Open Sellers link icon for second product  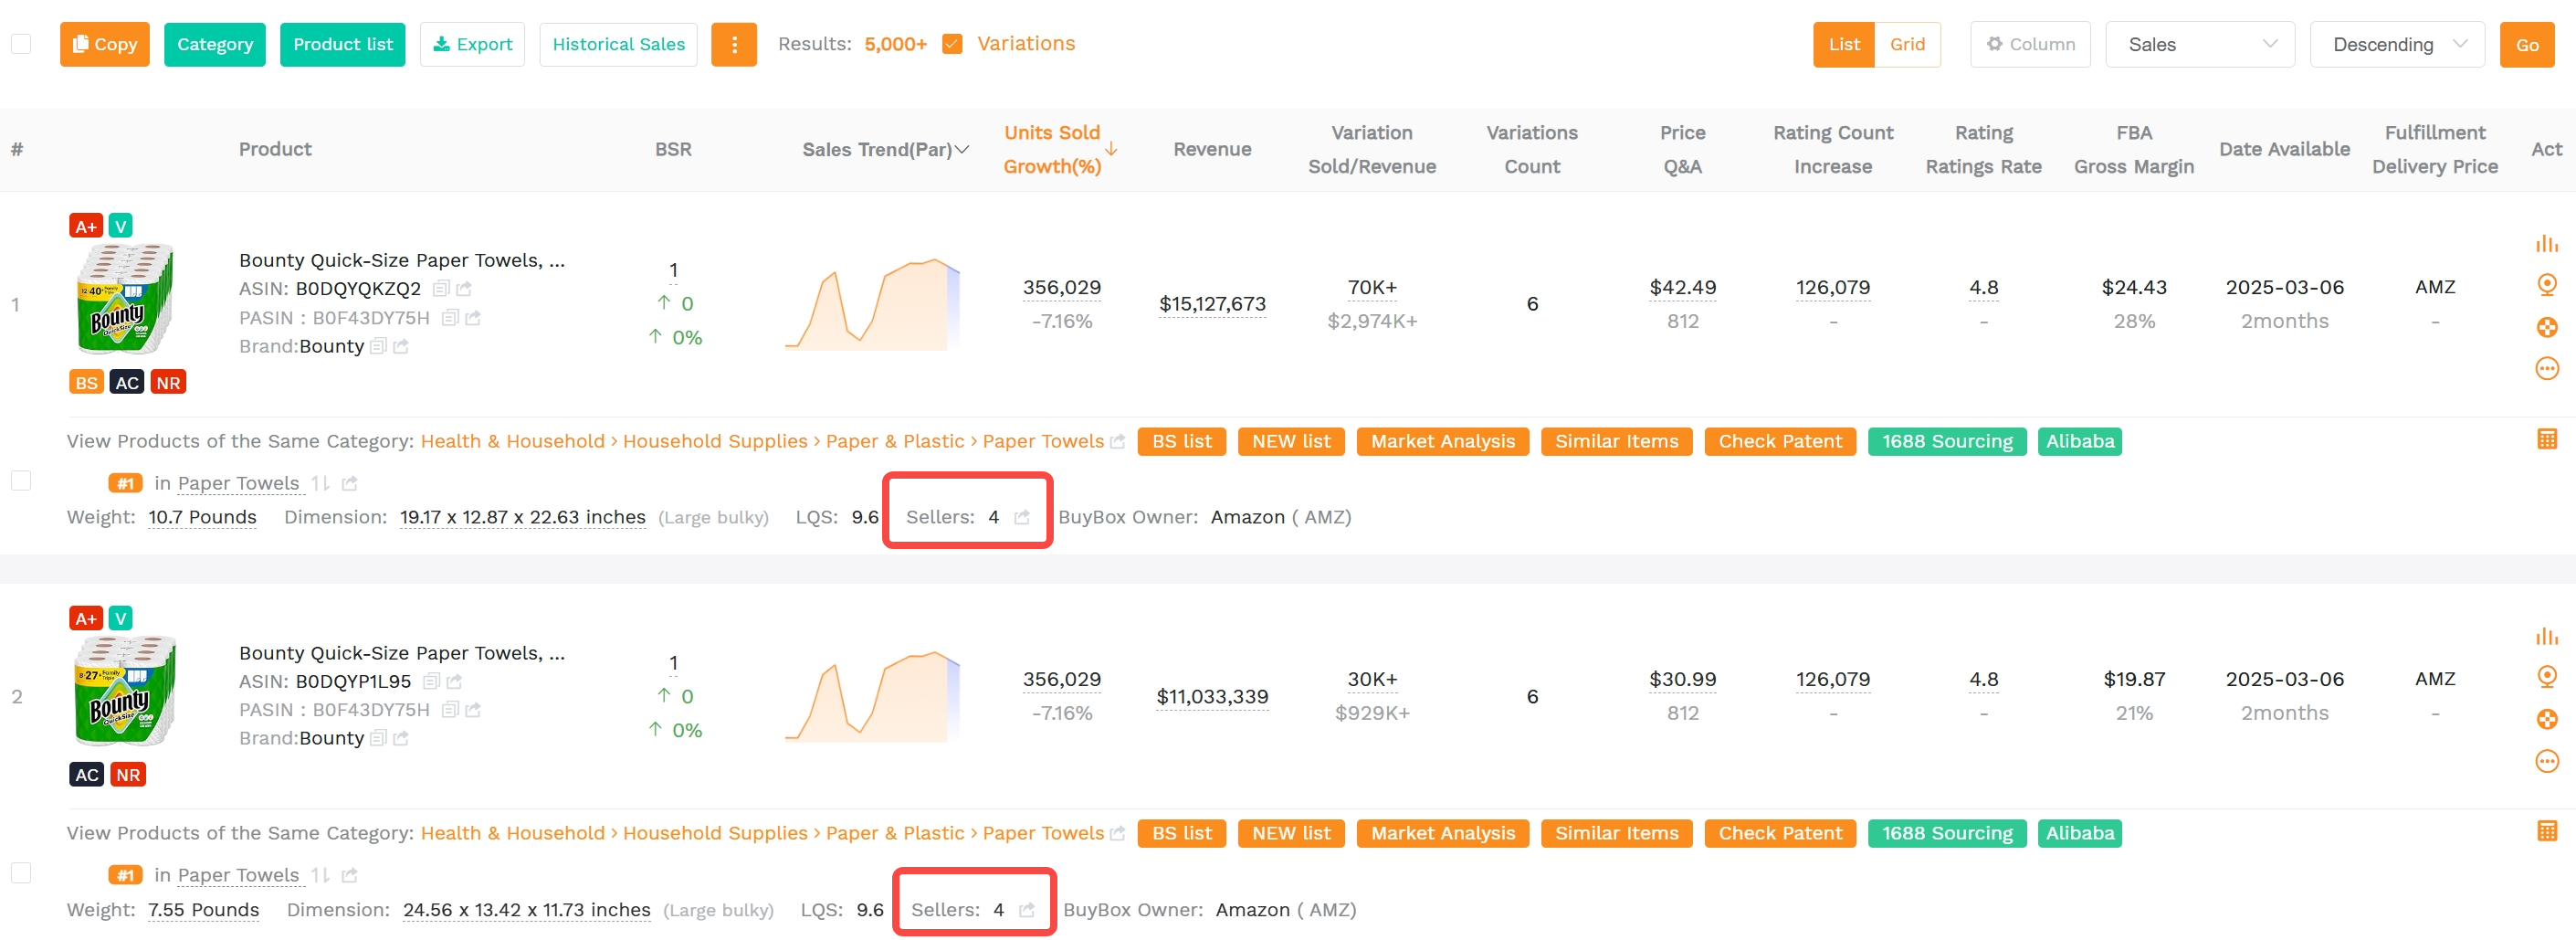coord(1026,910)
